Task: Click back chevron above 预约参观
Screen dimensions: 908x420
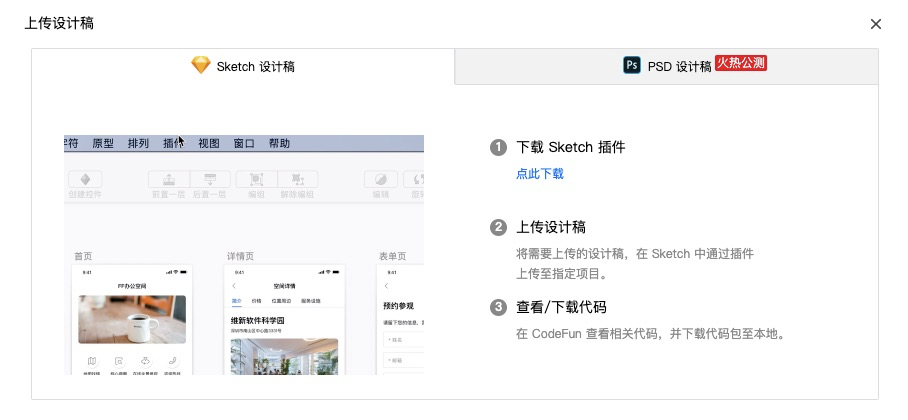Action: [386, 286]
